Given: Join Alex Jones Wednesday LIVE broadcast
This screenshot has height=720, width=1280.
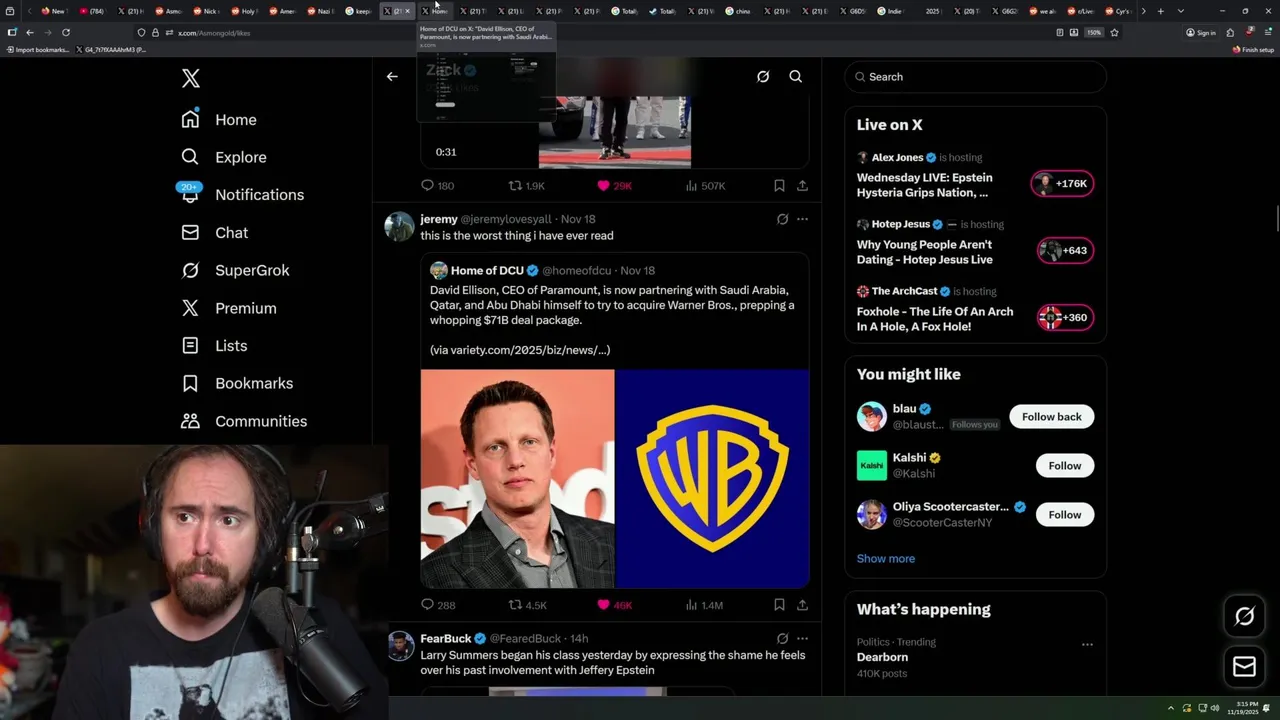Looking at the screenshot, I should click(925, 185).
